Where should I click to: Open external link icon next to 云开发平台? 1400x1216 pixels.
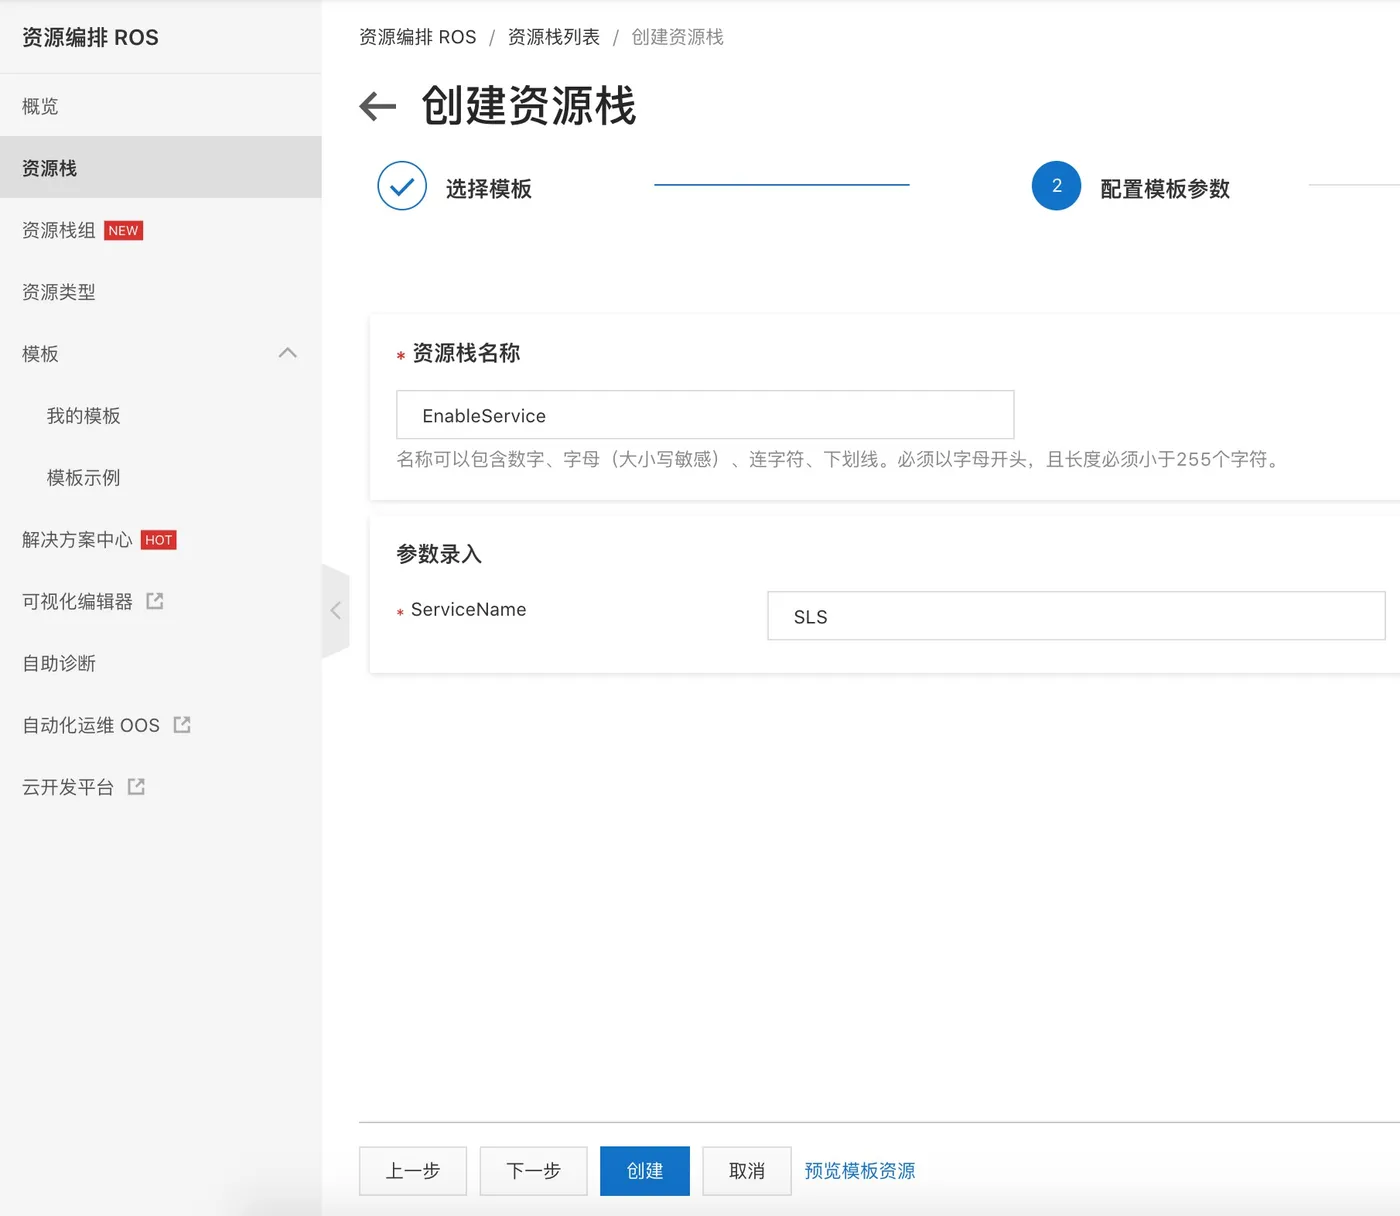[137, 787]
